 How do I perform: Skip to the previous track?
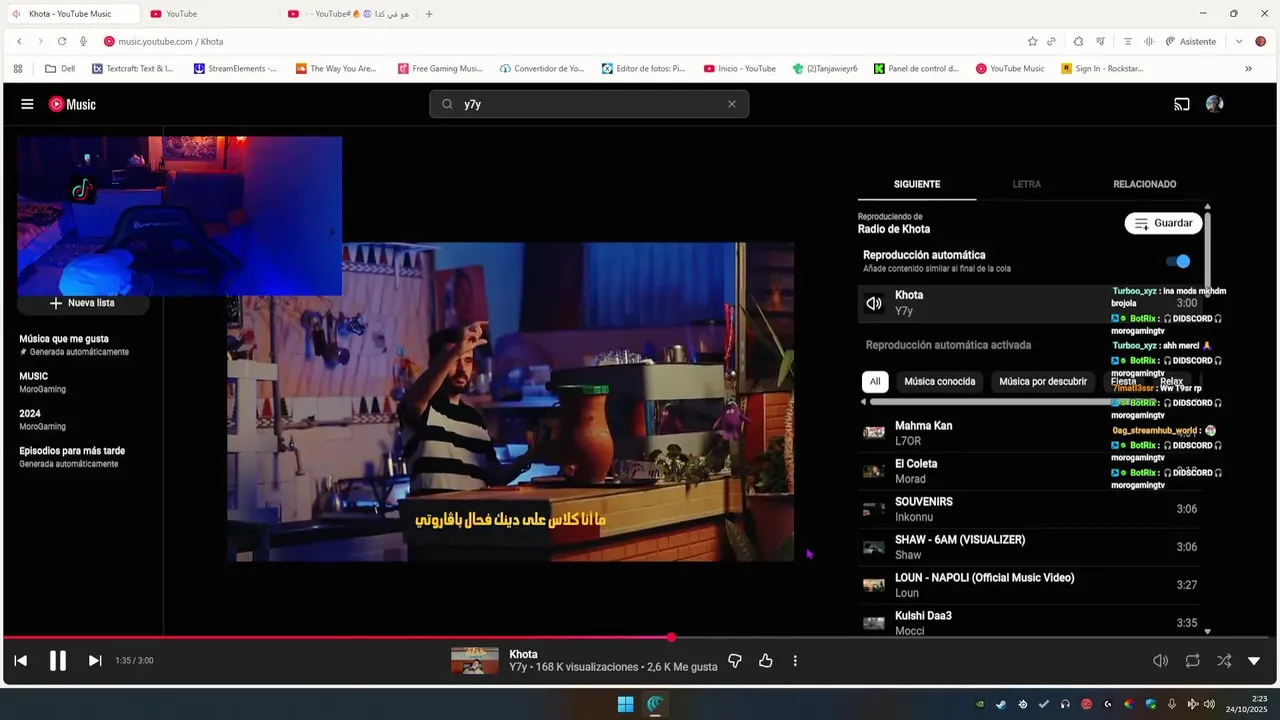pyautogui.click(x=21, y=660)
